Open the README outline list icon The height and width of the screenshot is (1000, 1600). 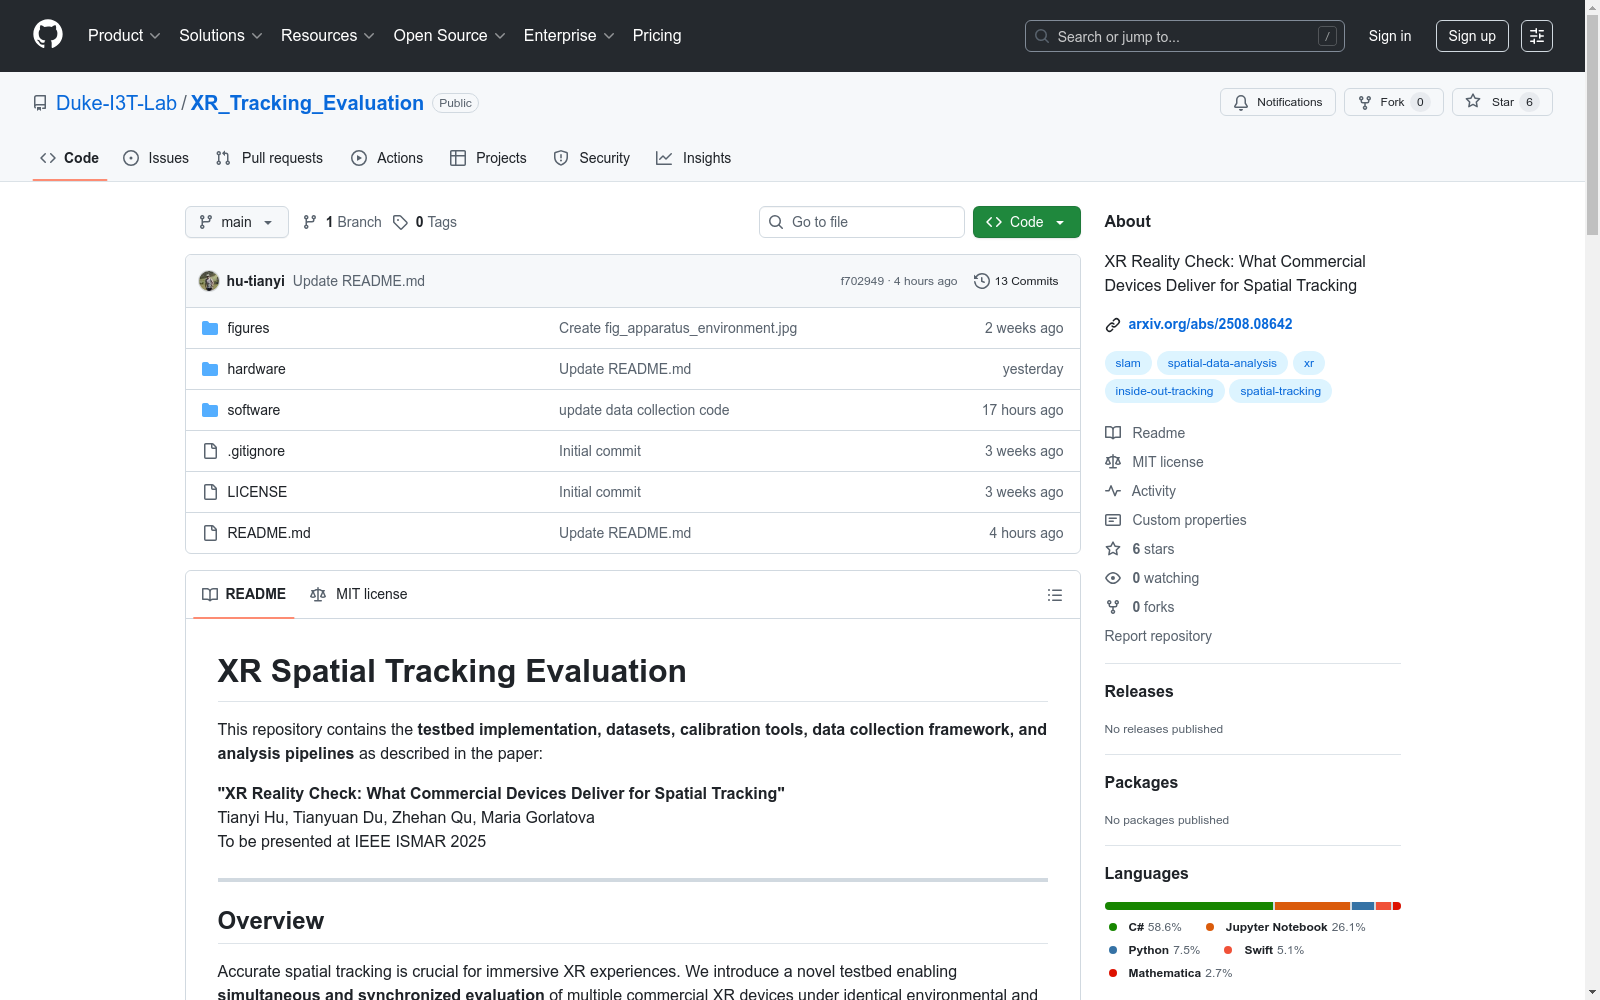1055,595
